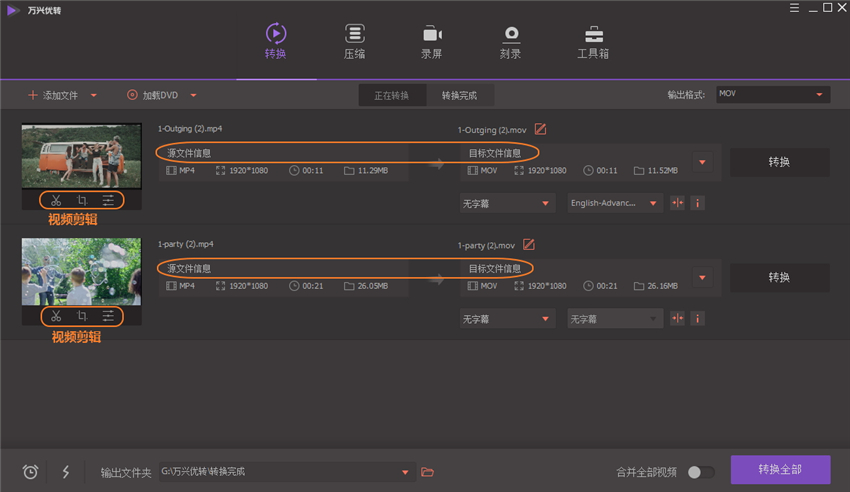Expand the 输出格式 MOV dropdown
The height and width of the screenshot is (492, 850).
(x=773, y=94)
